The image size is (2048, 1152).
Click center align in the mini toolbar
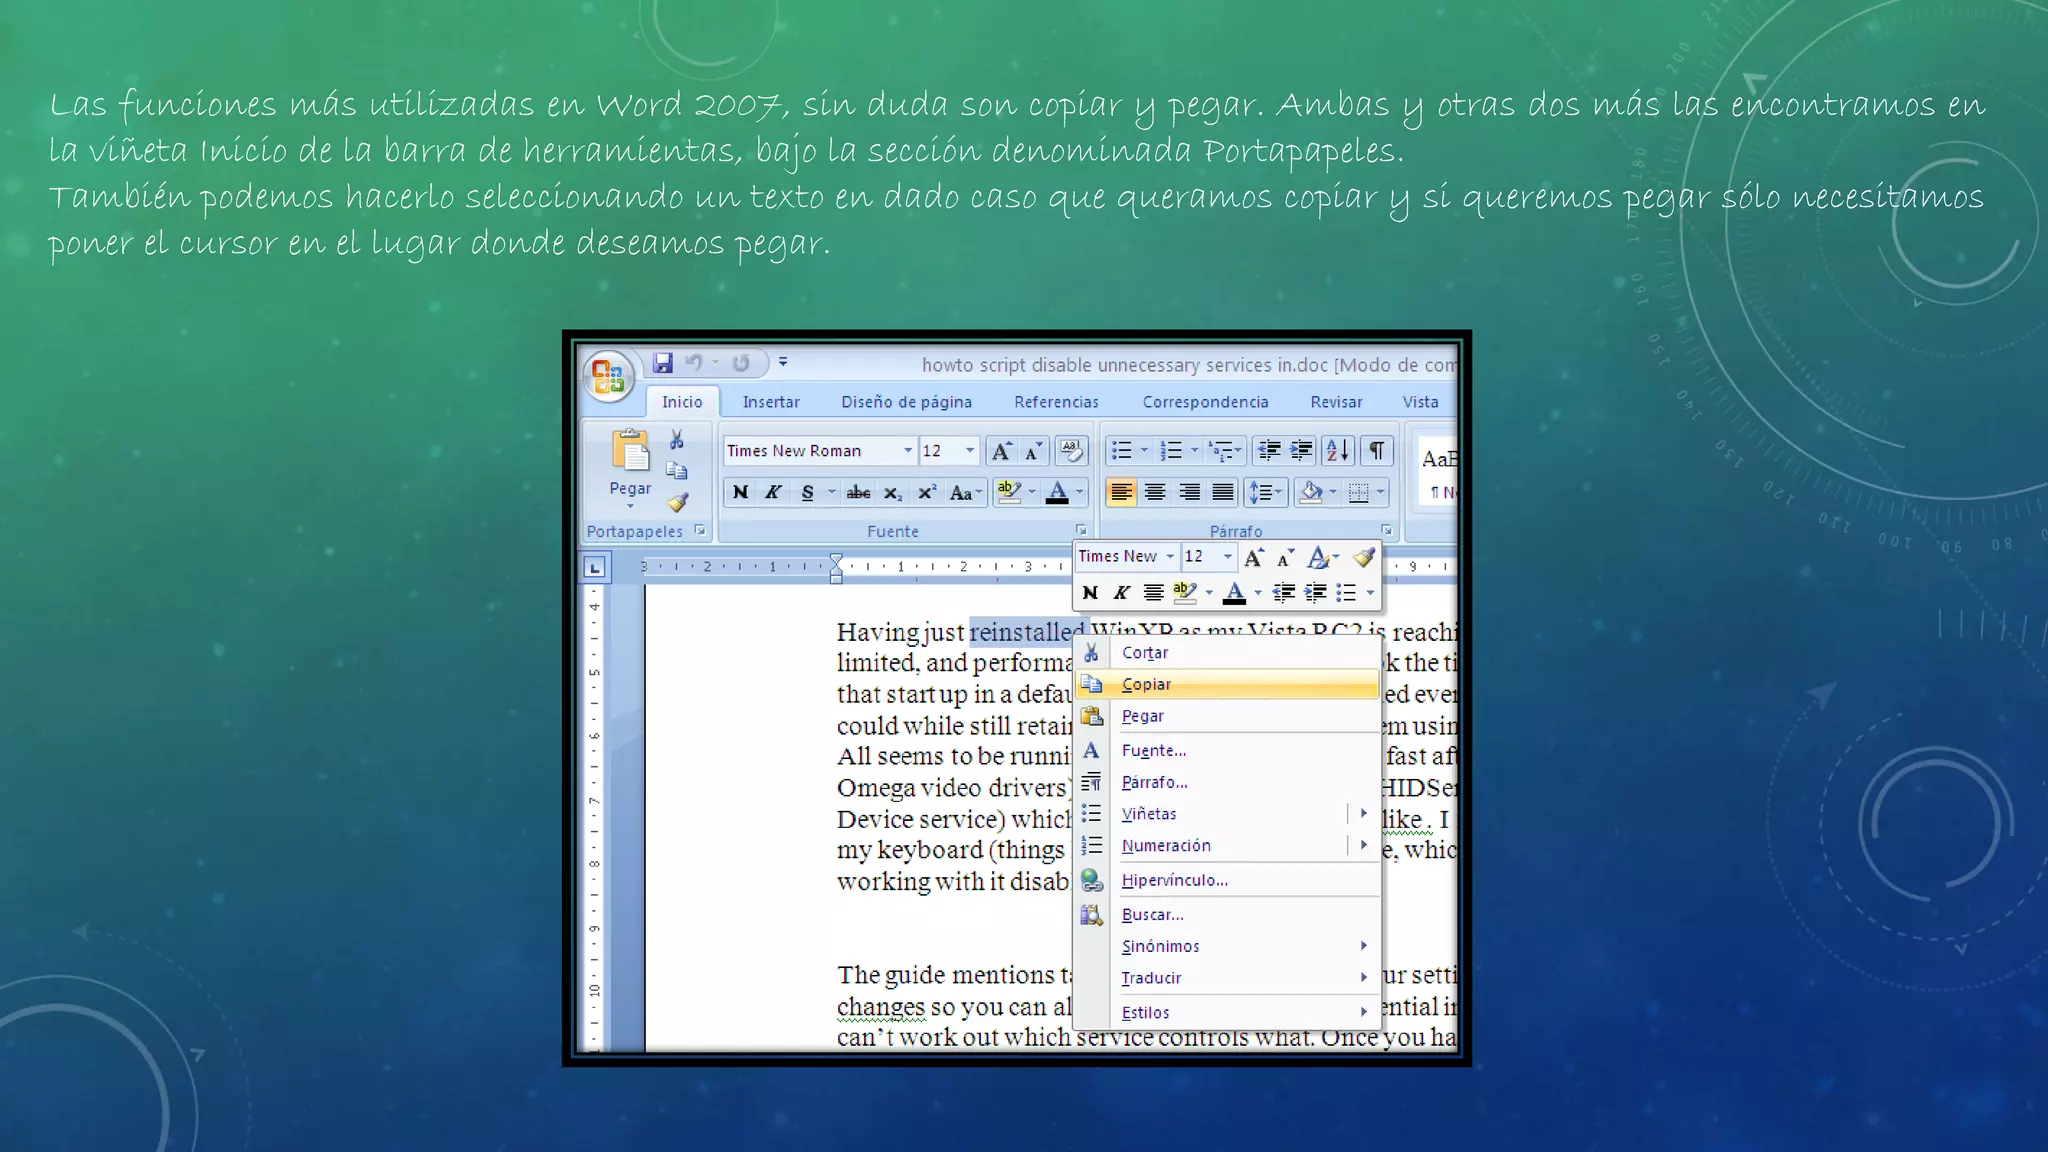1153,593
